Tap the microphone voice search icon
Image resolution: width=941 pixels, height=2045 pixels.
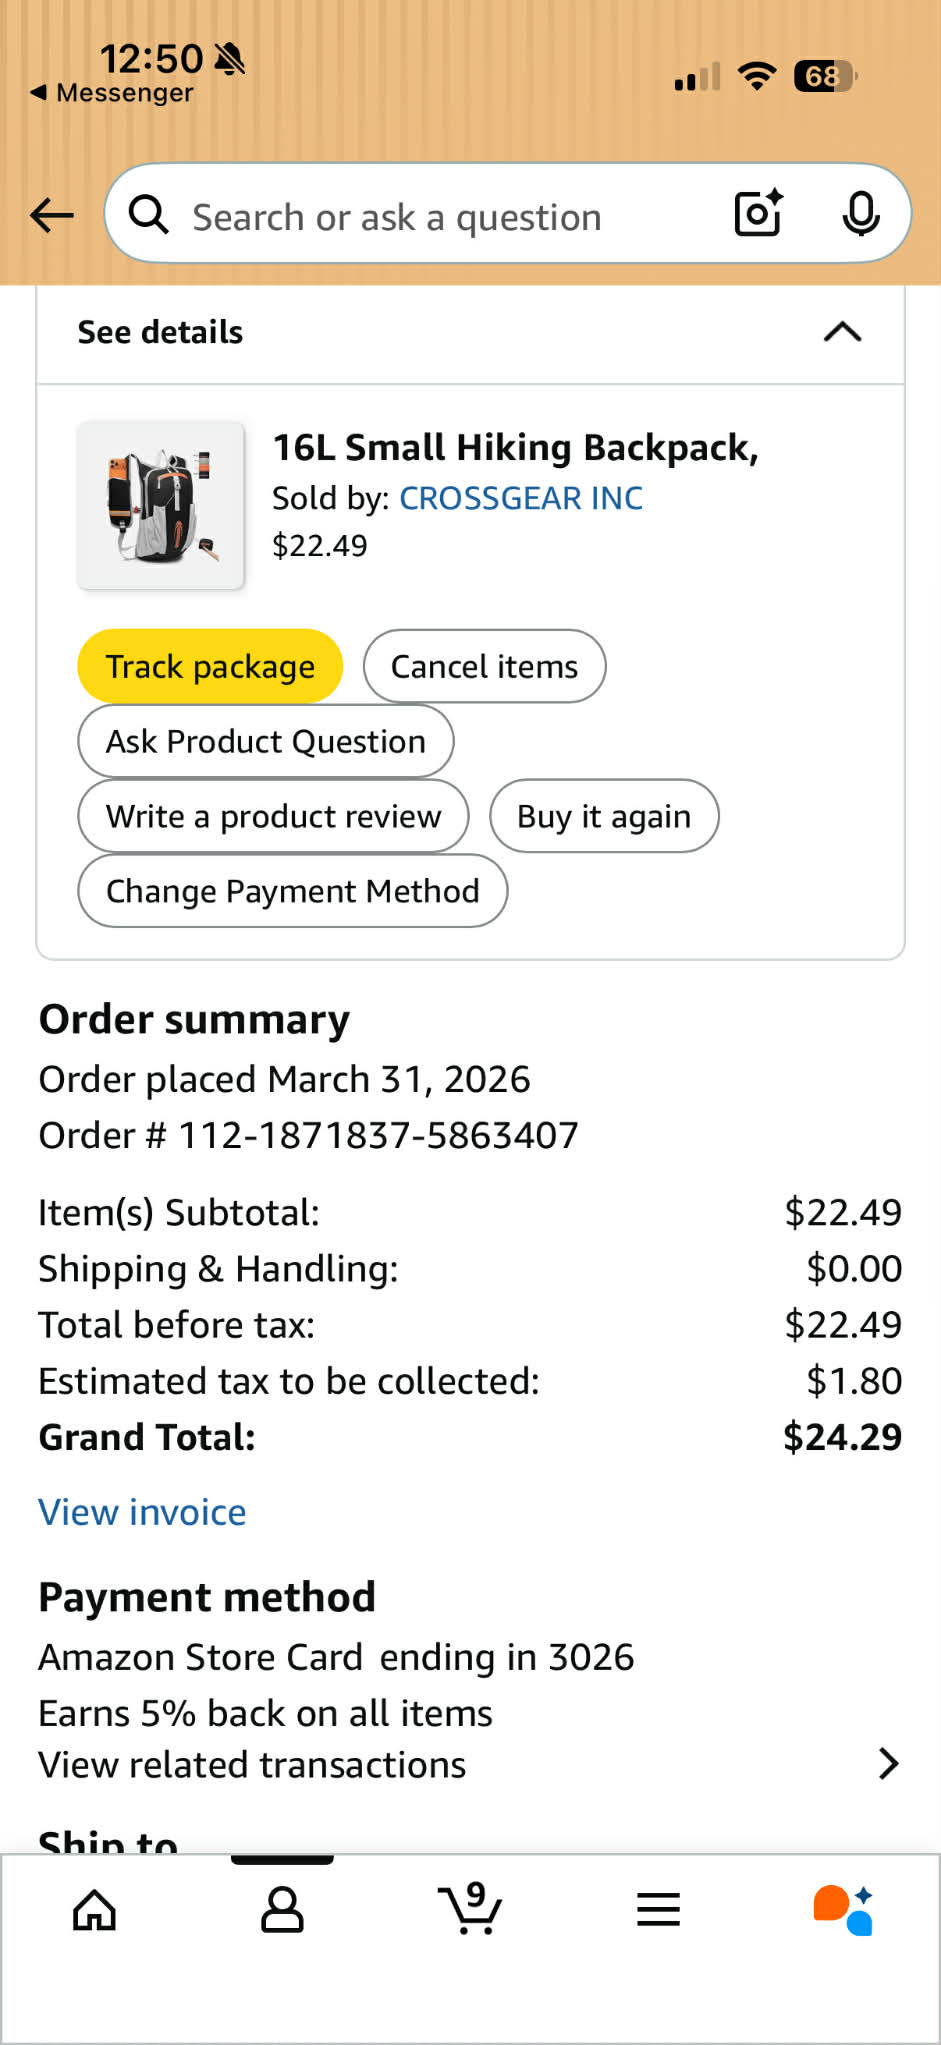860,213
